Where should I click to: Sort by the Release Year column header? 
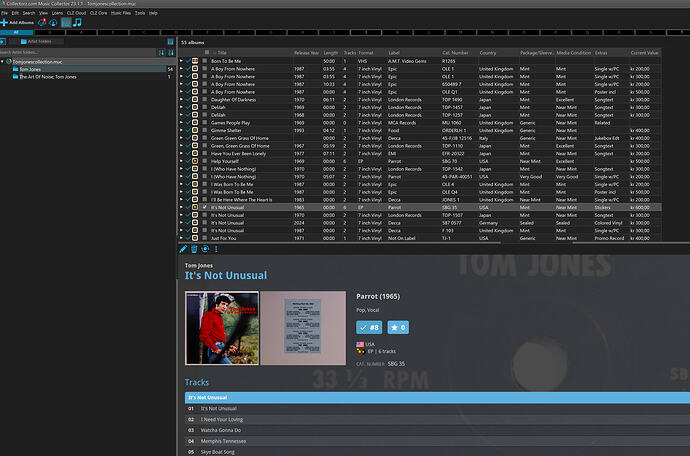[307, 53]
